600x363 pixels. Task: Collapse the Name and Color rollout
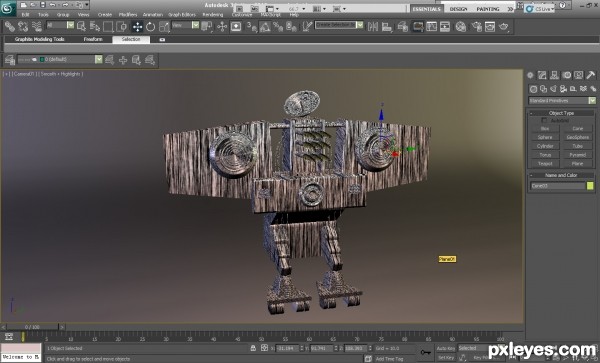[561, 175]
